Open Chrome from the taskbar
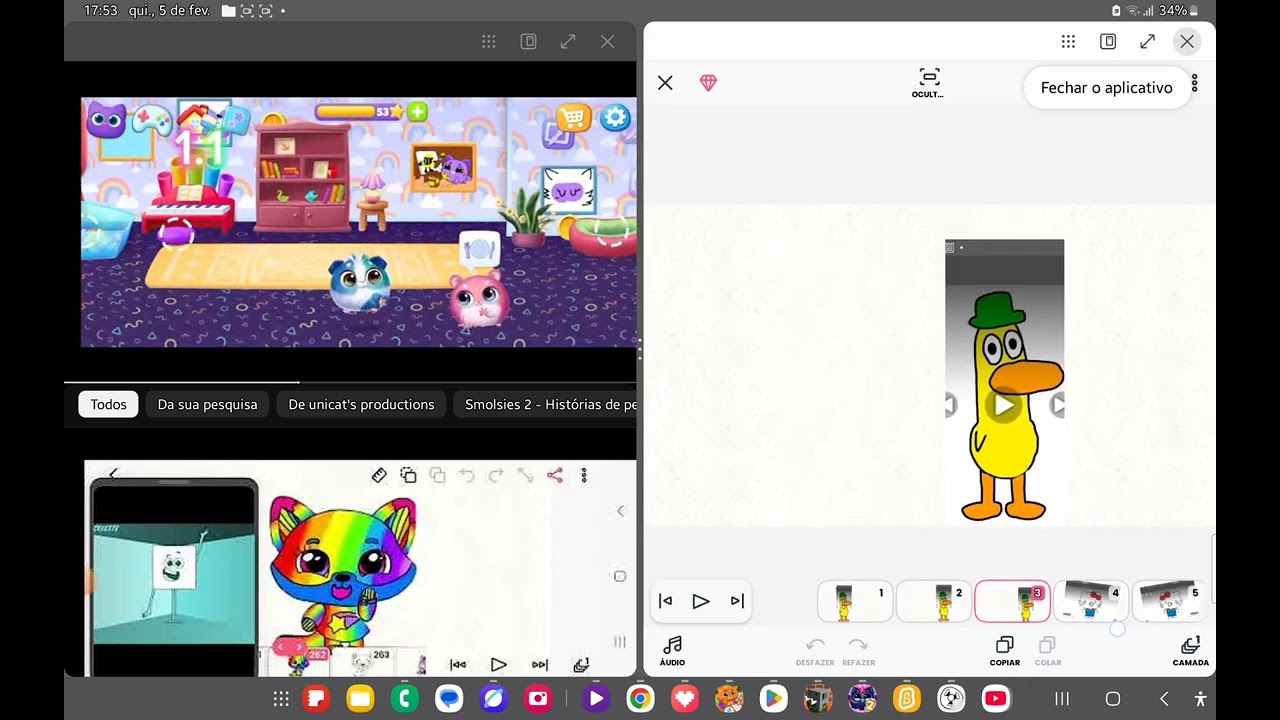This screenshot has height=720, width=1280. (x=640, y=699)
